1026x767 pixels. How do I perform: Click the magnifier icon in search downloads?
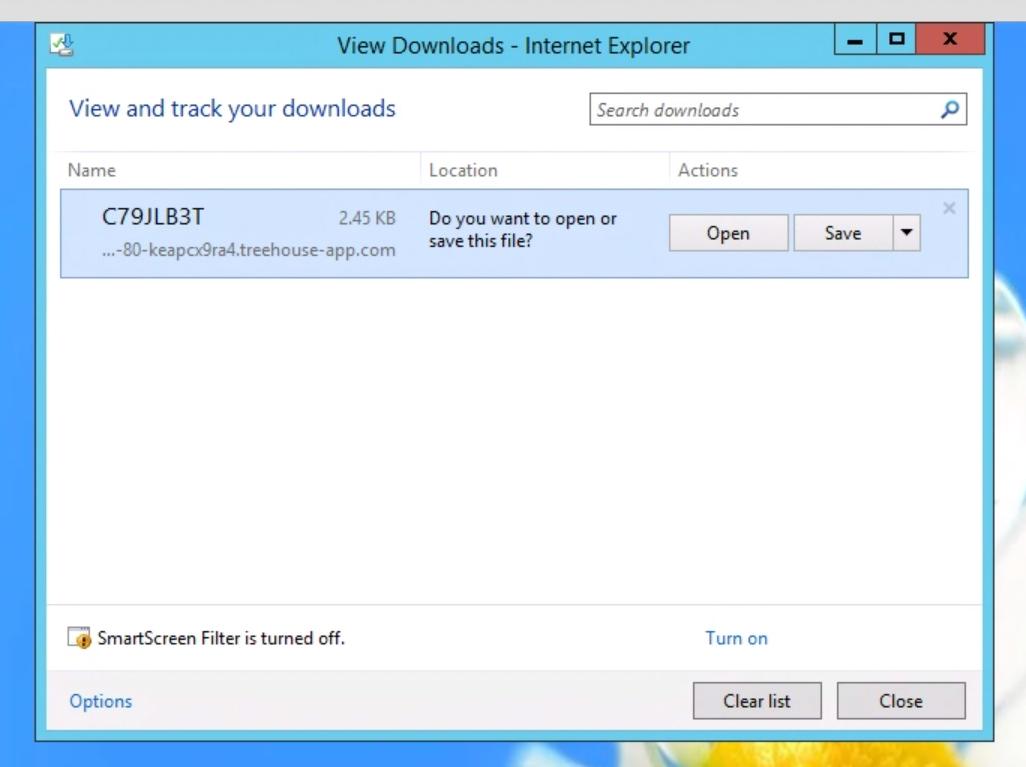(x=949, y=109)
